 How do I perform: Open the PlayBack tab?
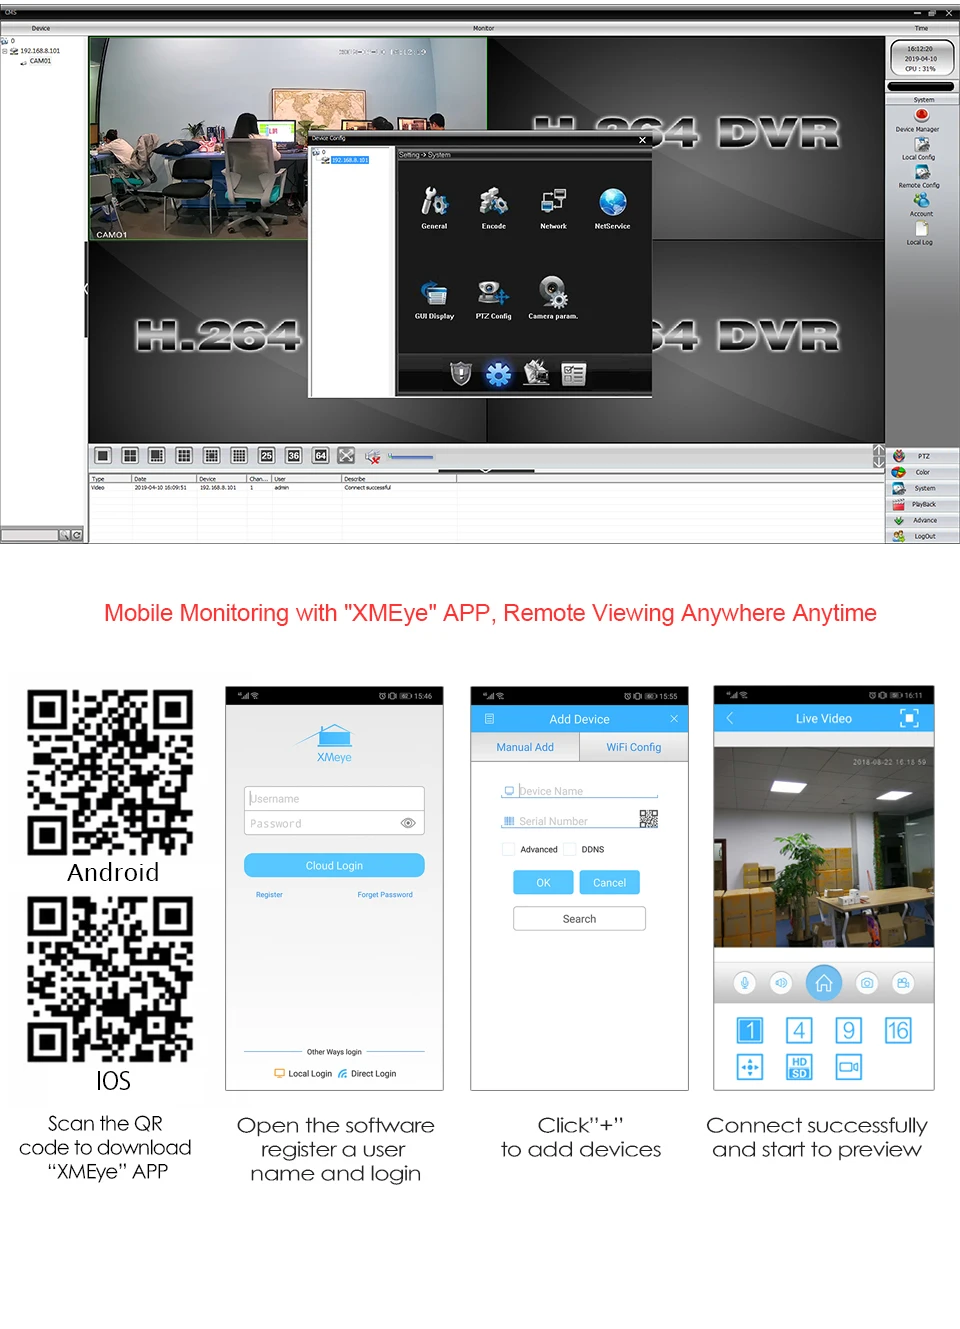coord(922,504)
